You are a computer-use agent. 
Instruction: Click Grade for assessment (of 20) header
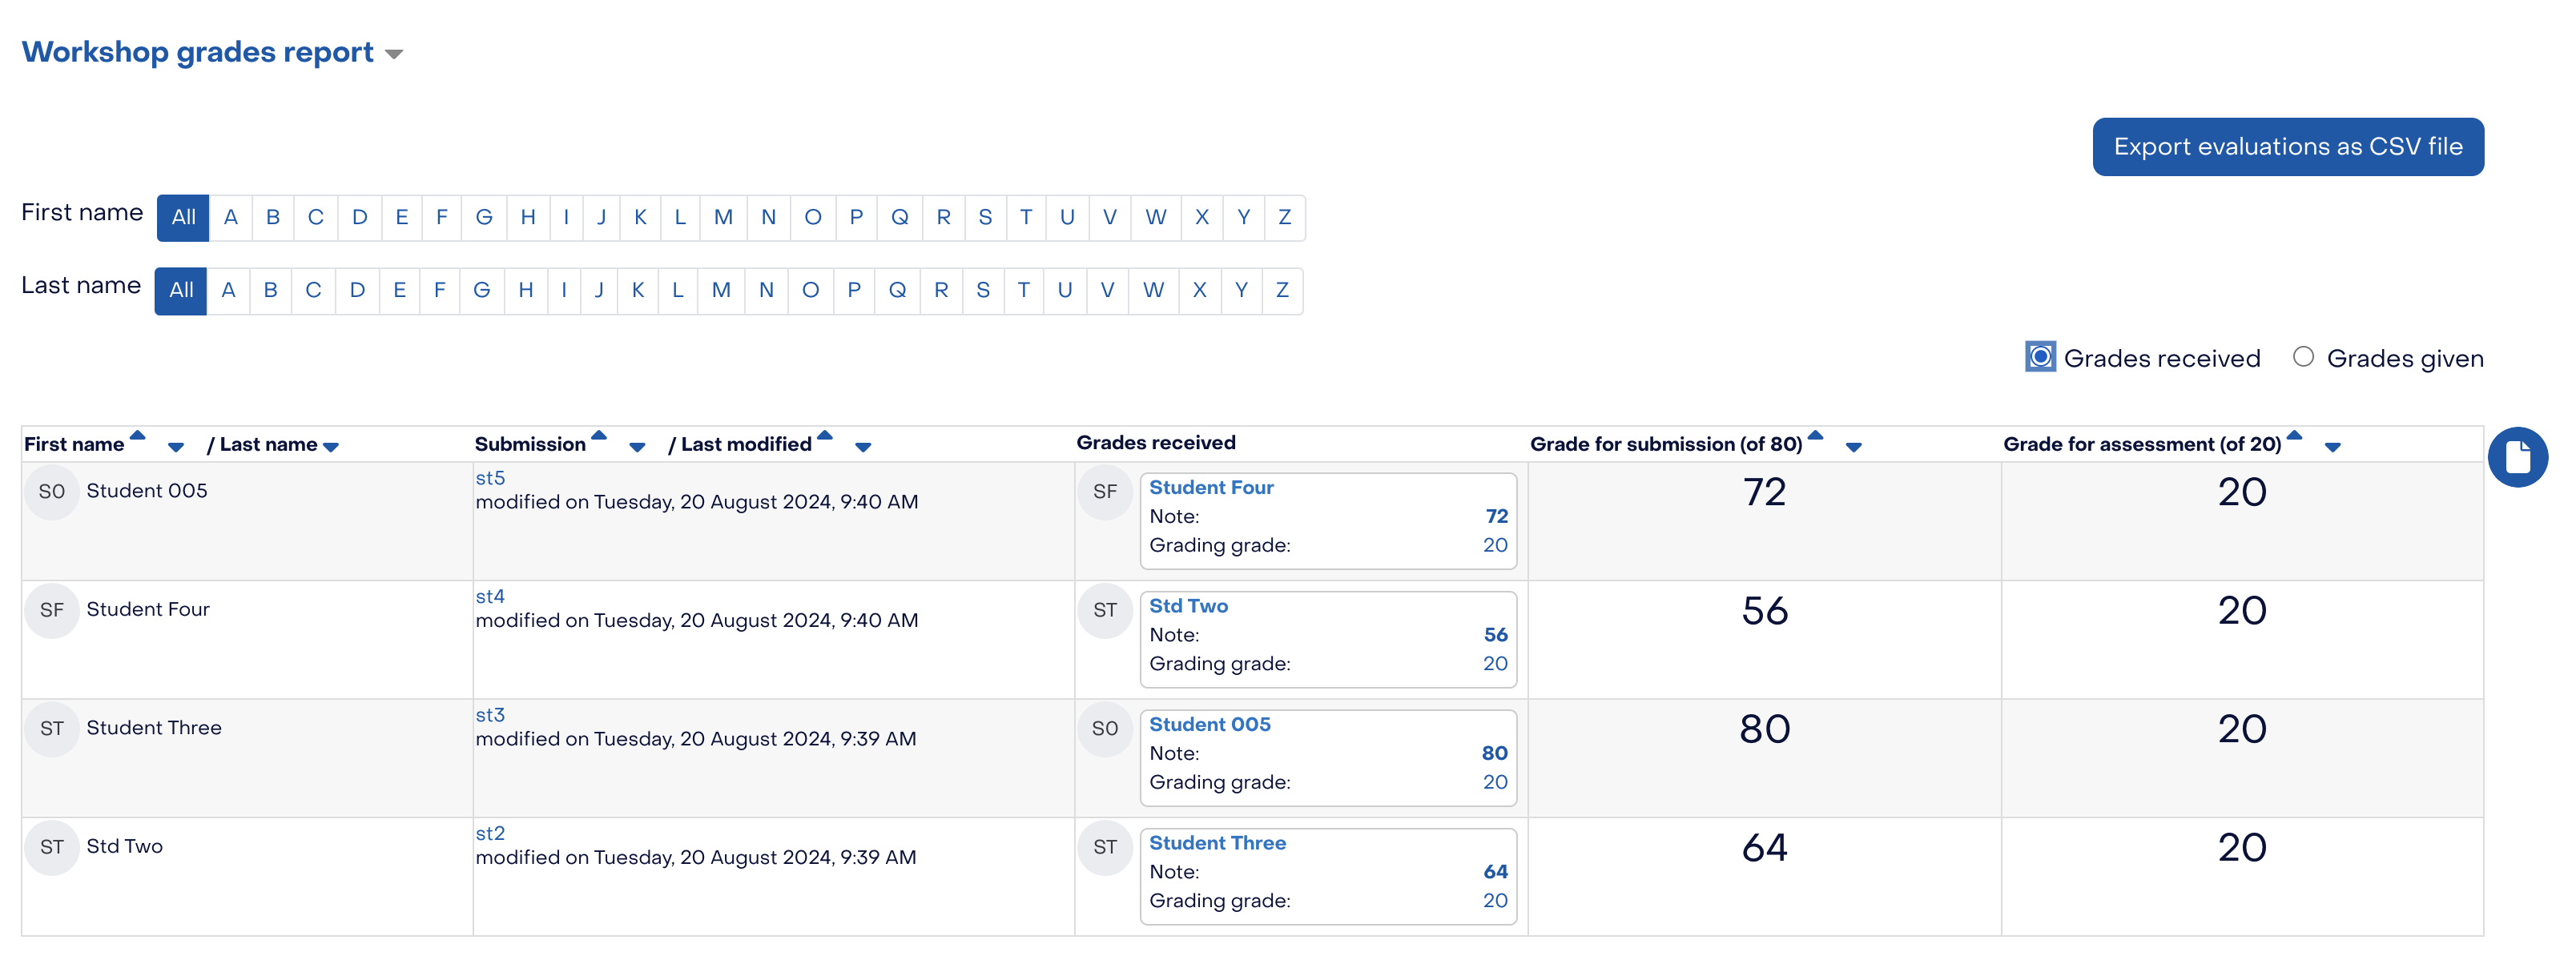(x=2142, y=444)
